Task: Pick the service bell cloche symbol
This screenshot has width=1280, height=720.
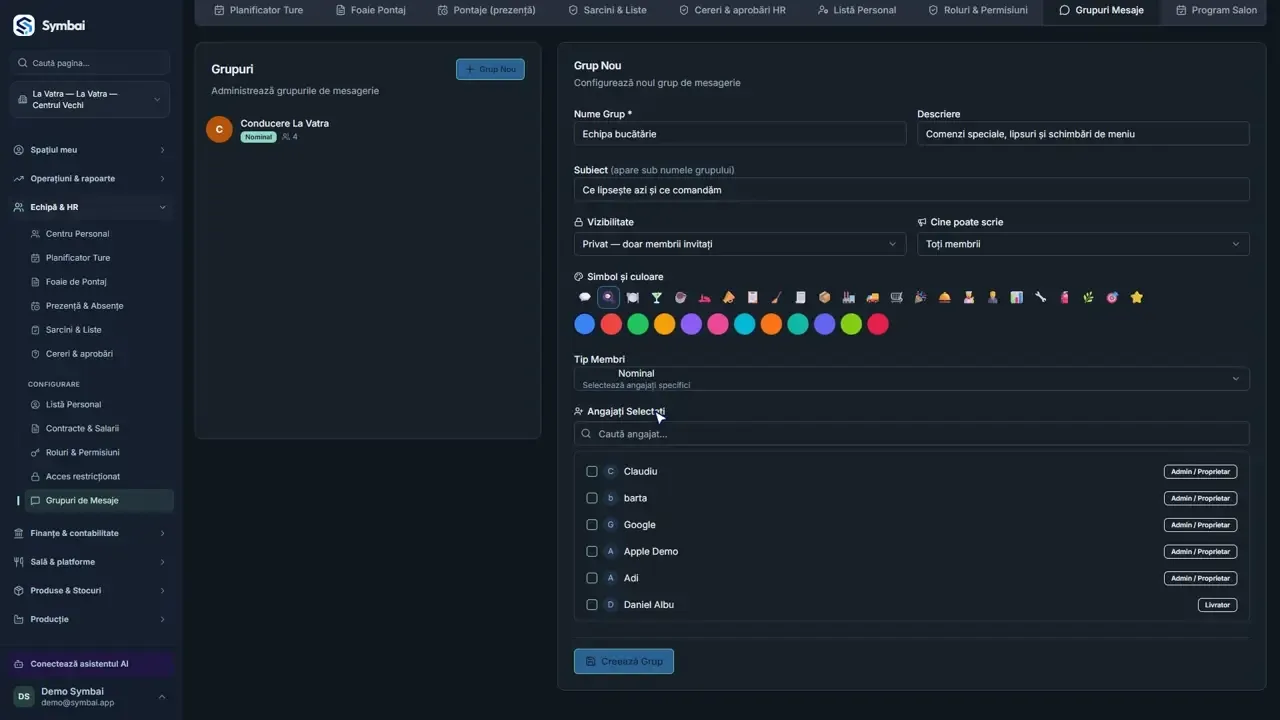Action: click(x=945, y=297)
